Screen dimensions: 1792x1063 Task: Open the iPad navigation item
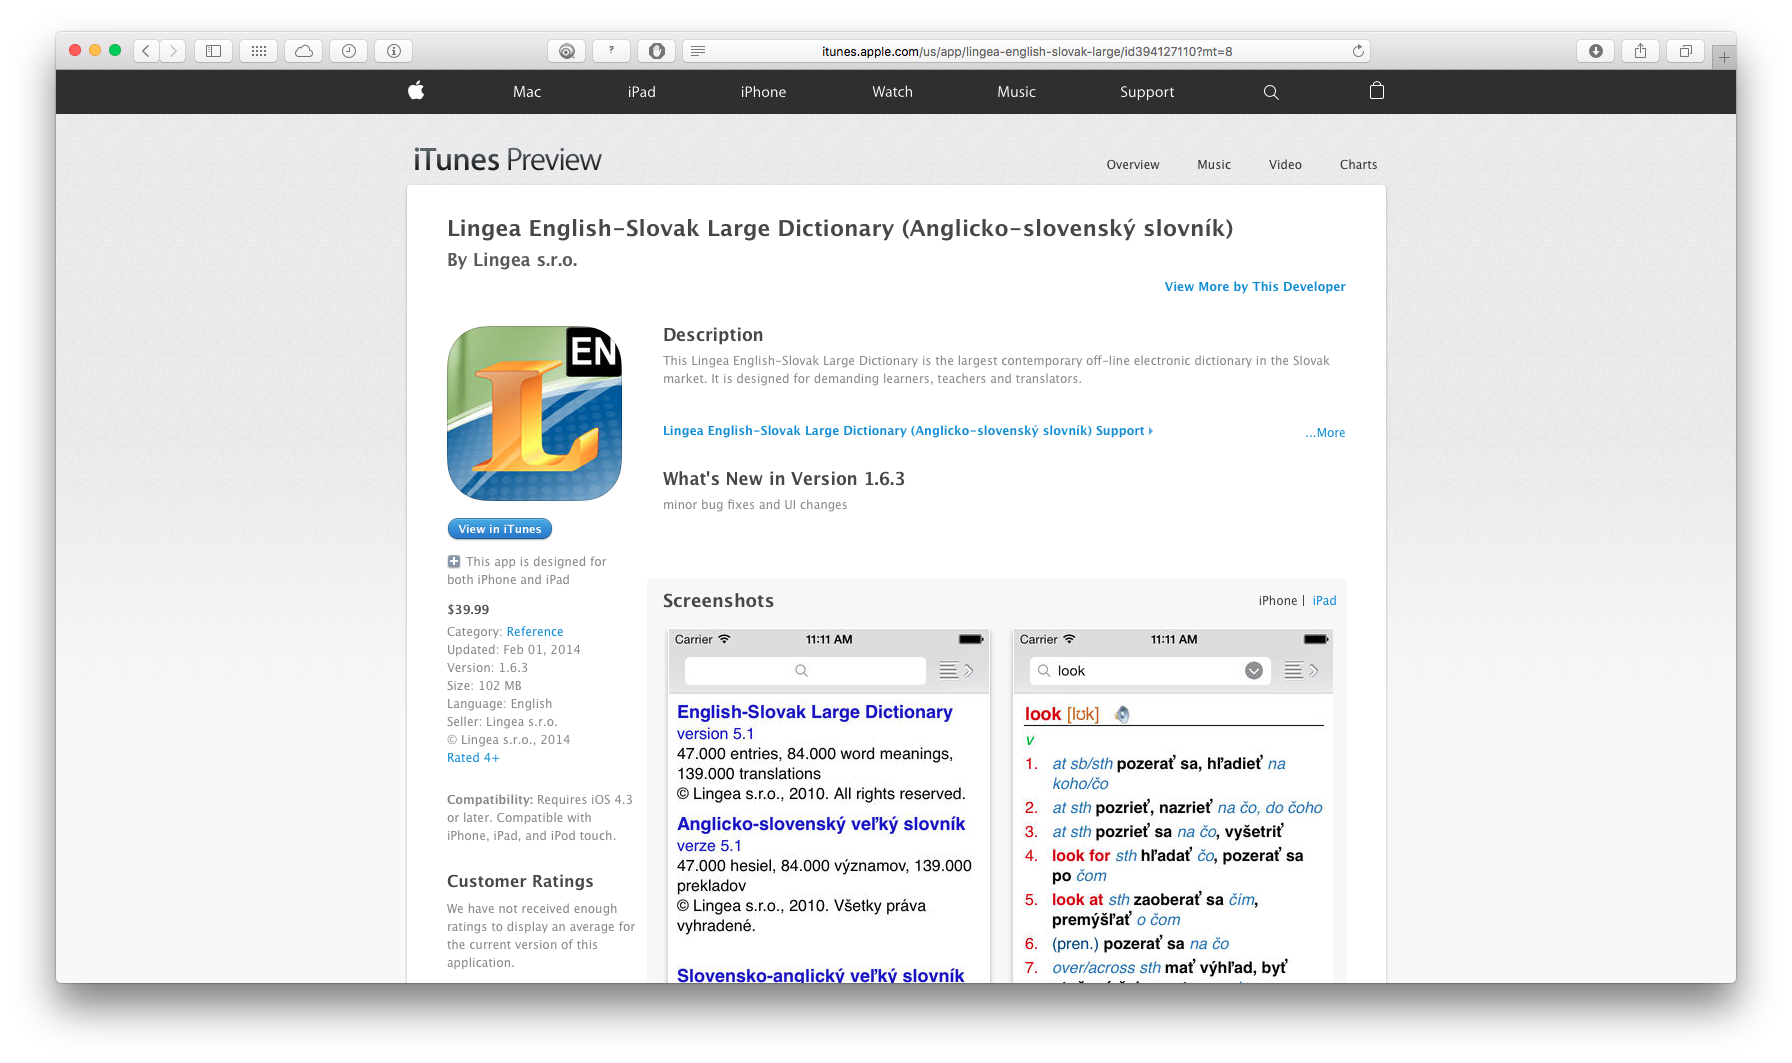(x=642, y=92)
